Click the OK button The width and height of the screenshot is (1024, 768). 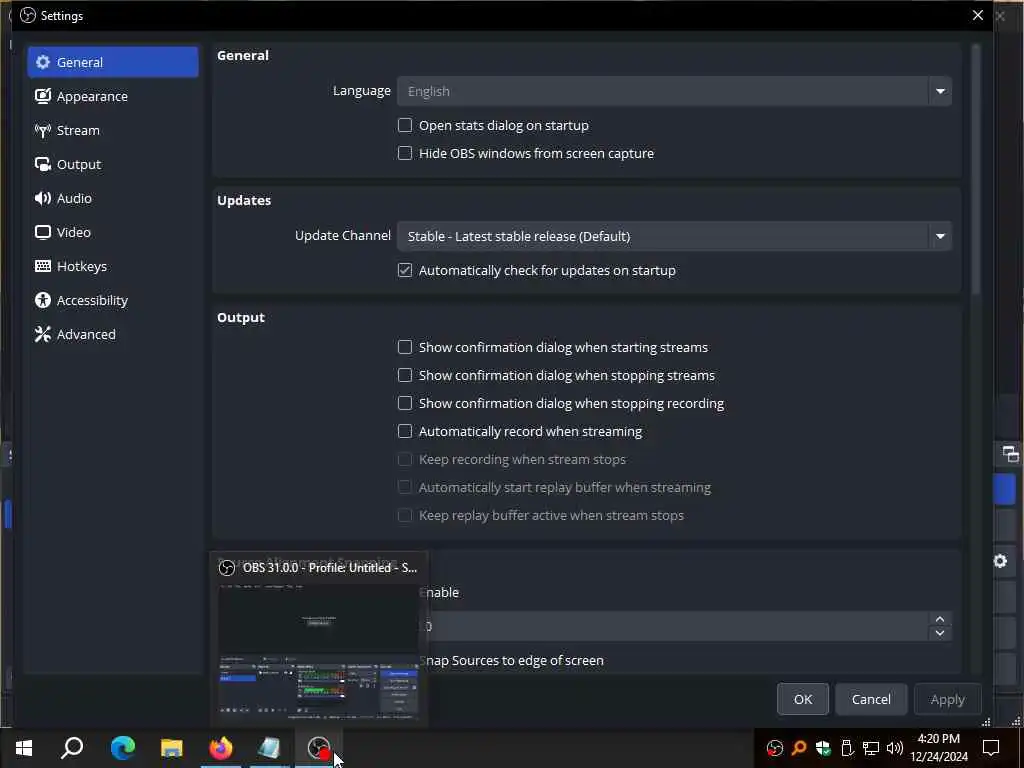tap(803, 699)
